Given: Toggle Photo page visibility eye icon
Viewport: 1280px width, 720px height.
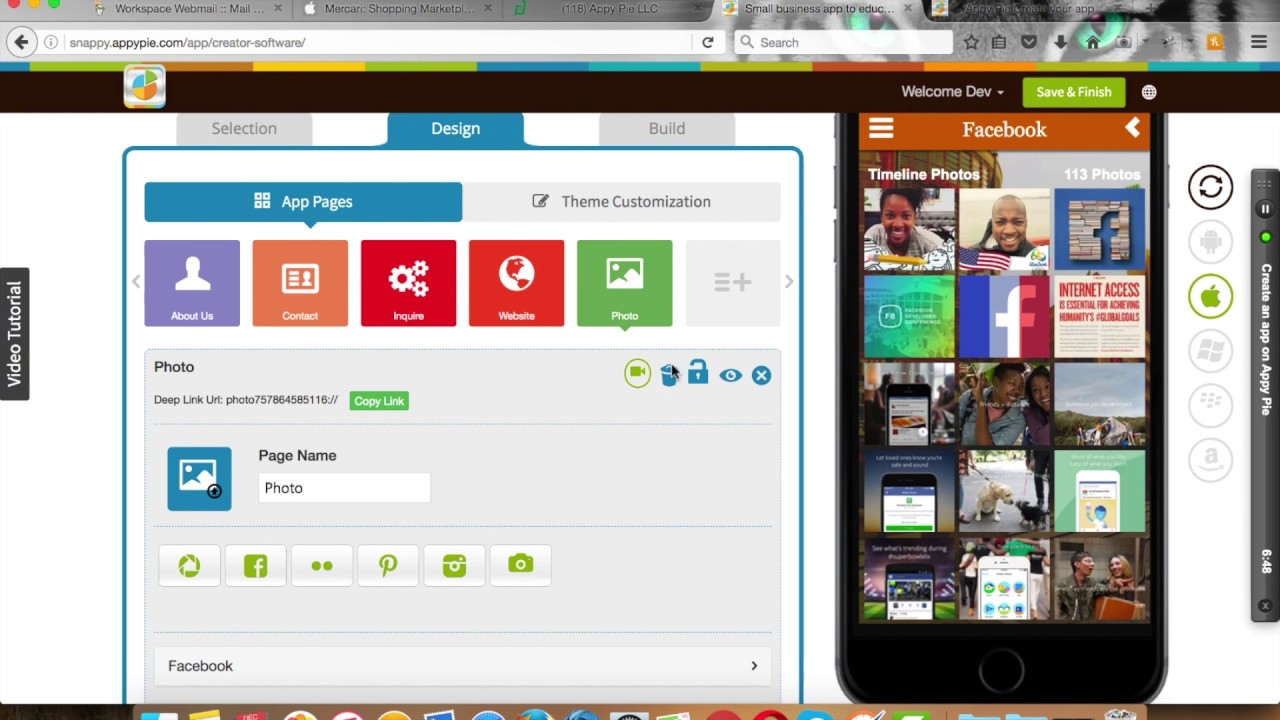Looking at the screenshot, I should coord(730,375).
